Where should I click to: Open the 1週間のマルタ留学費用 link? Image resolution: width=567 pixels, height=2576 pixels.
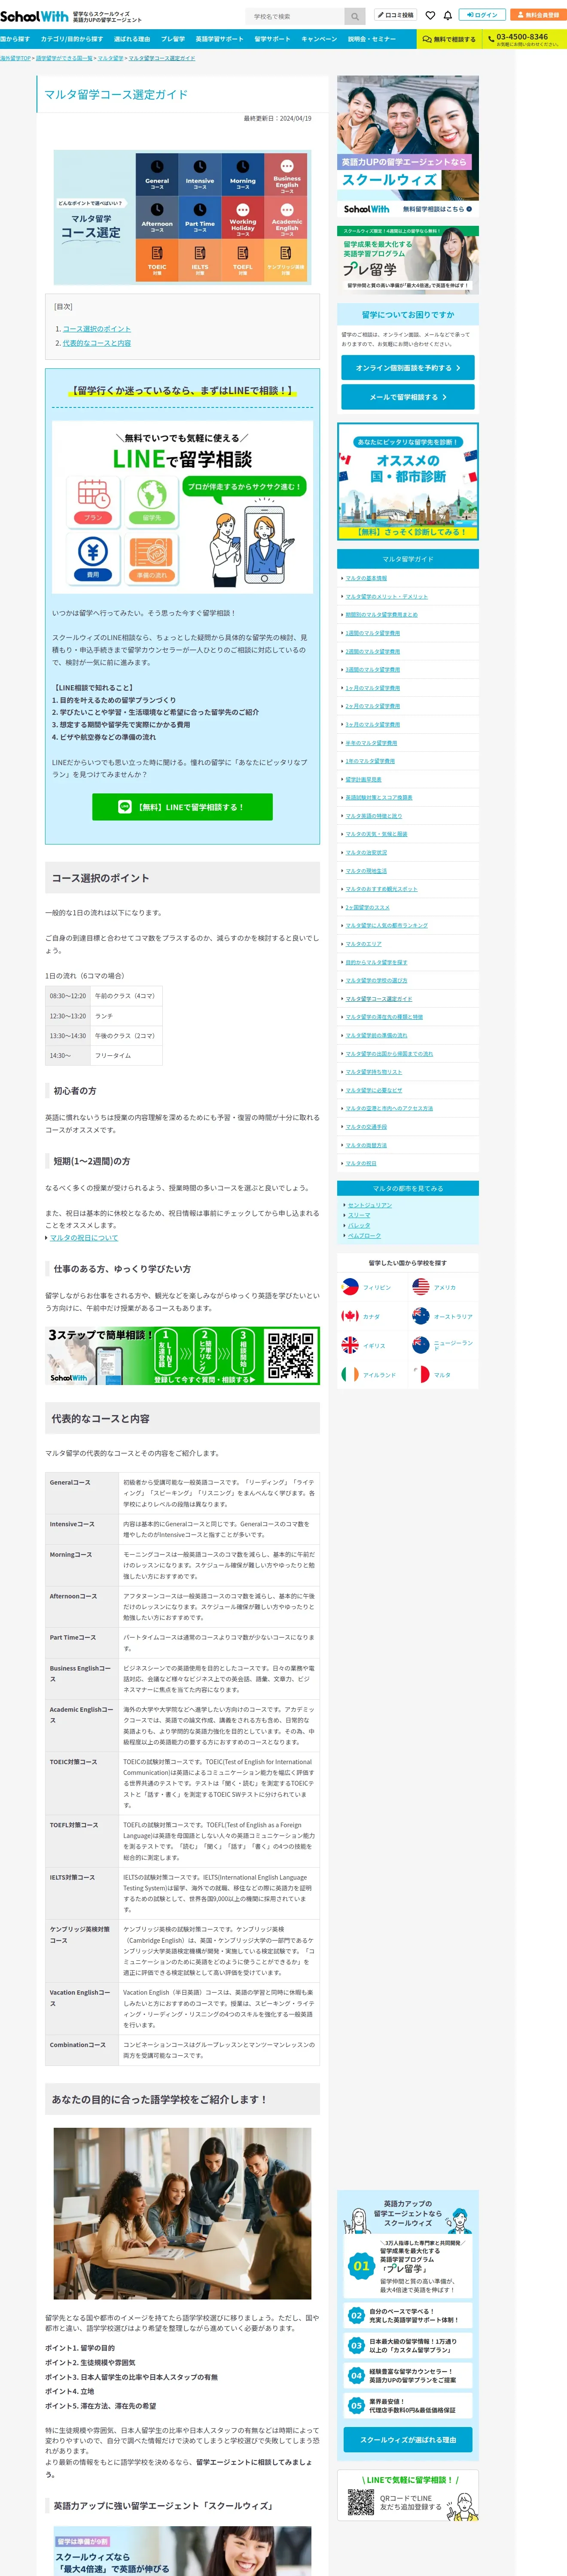(373, 633)
